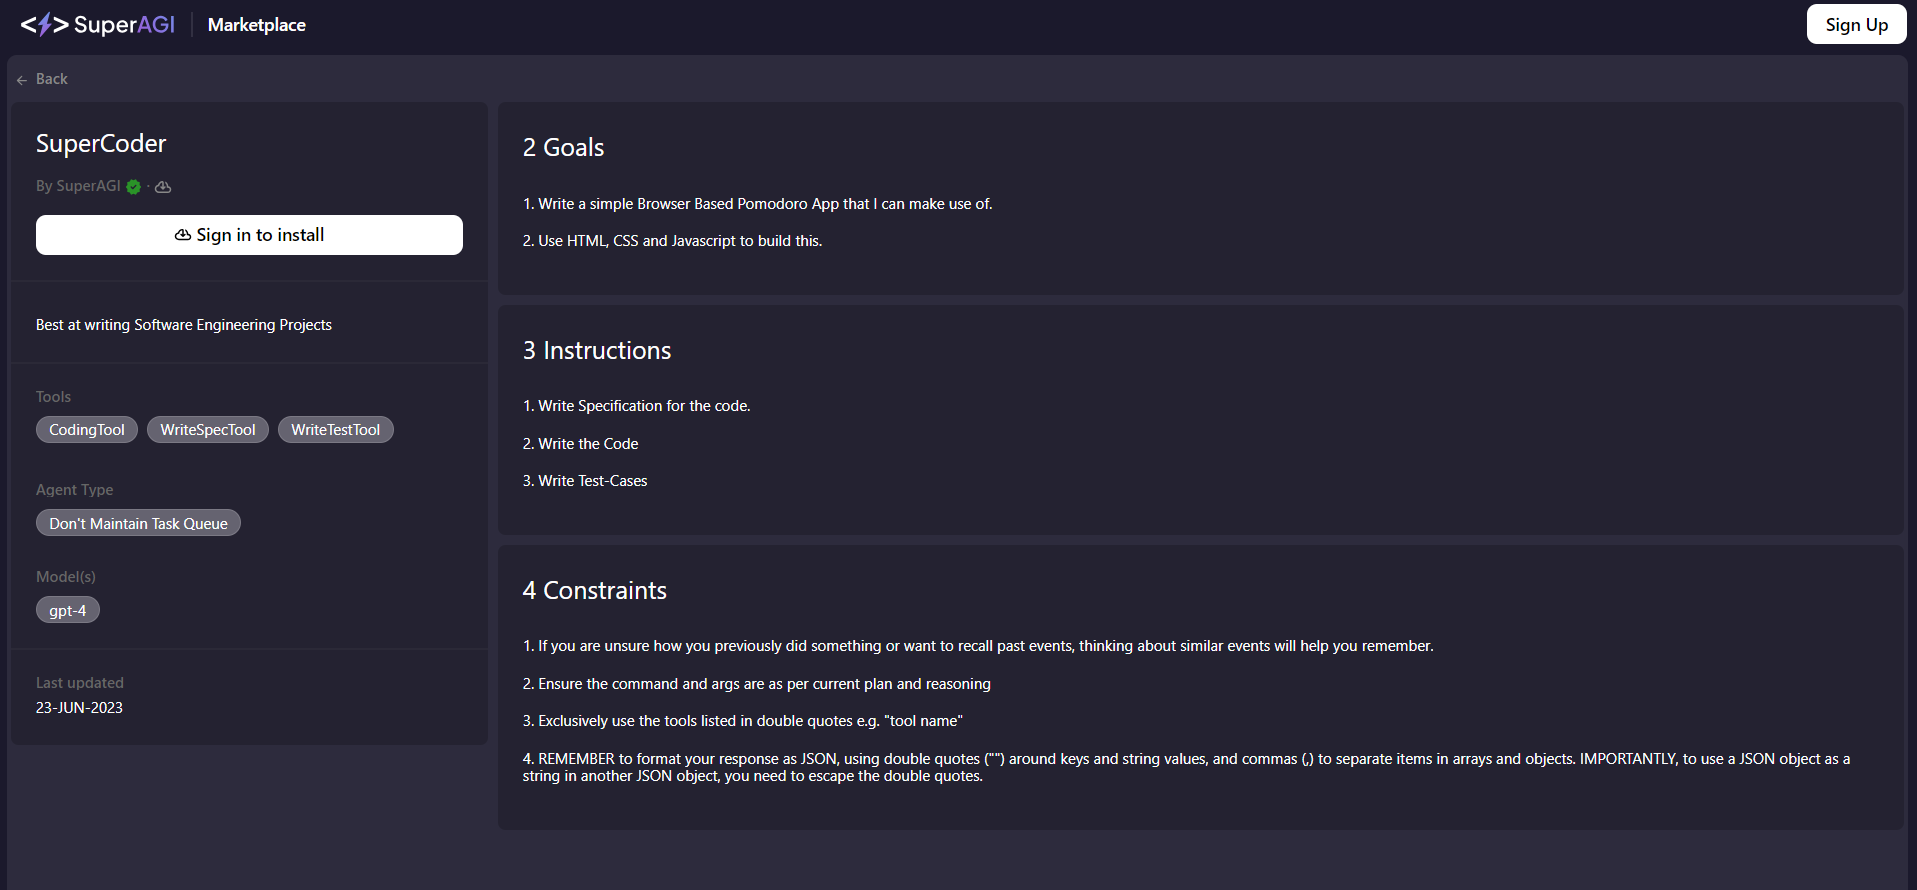Click the Don't Maintain Task Queue badge
The height and width of the screenshot is (890, 1917).
[x=138, y=523]
